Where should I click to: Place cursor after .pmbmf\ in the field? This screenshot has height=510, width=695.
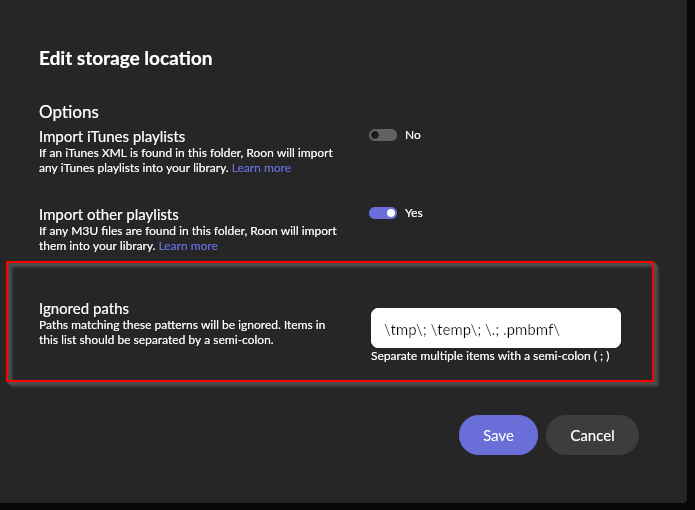(561, 330)
